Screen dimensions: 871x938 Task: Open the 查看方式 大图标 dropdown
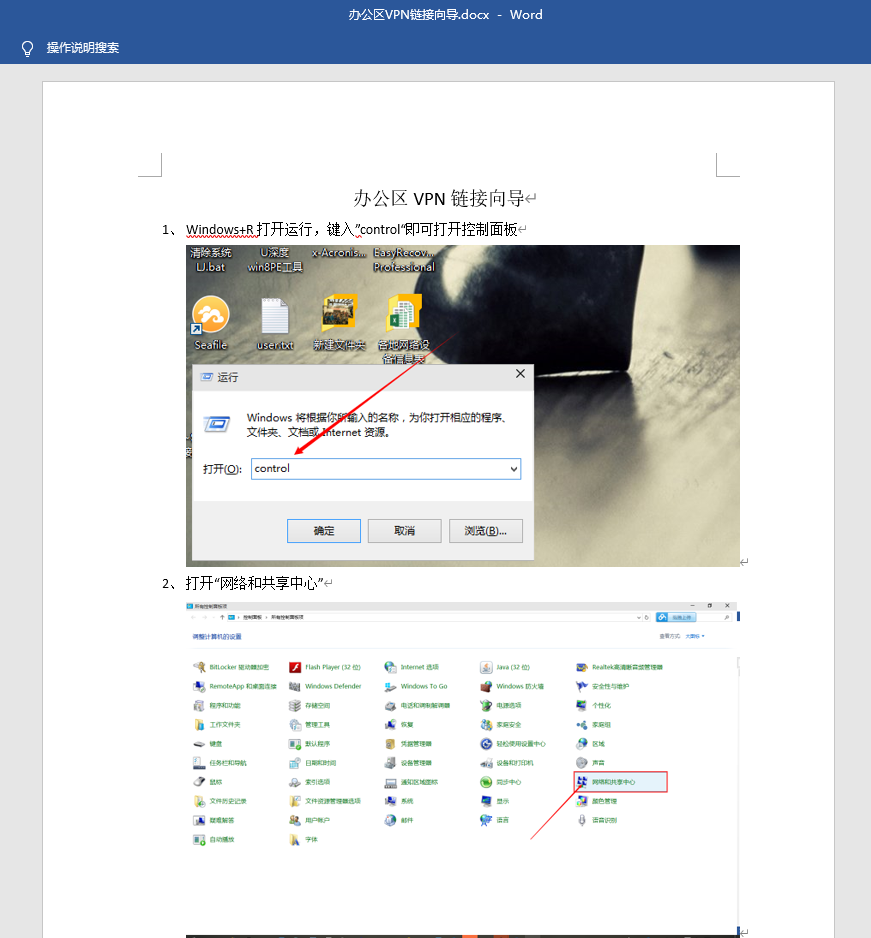(x=695, y=636)
